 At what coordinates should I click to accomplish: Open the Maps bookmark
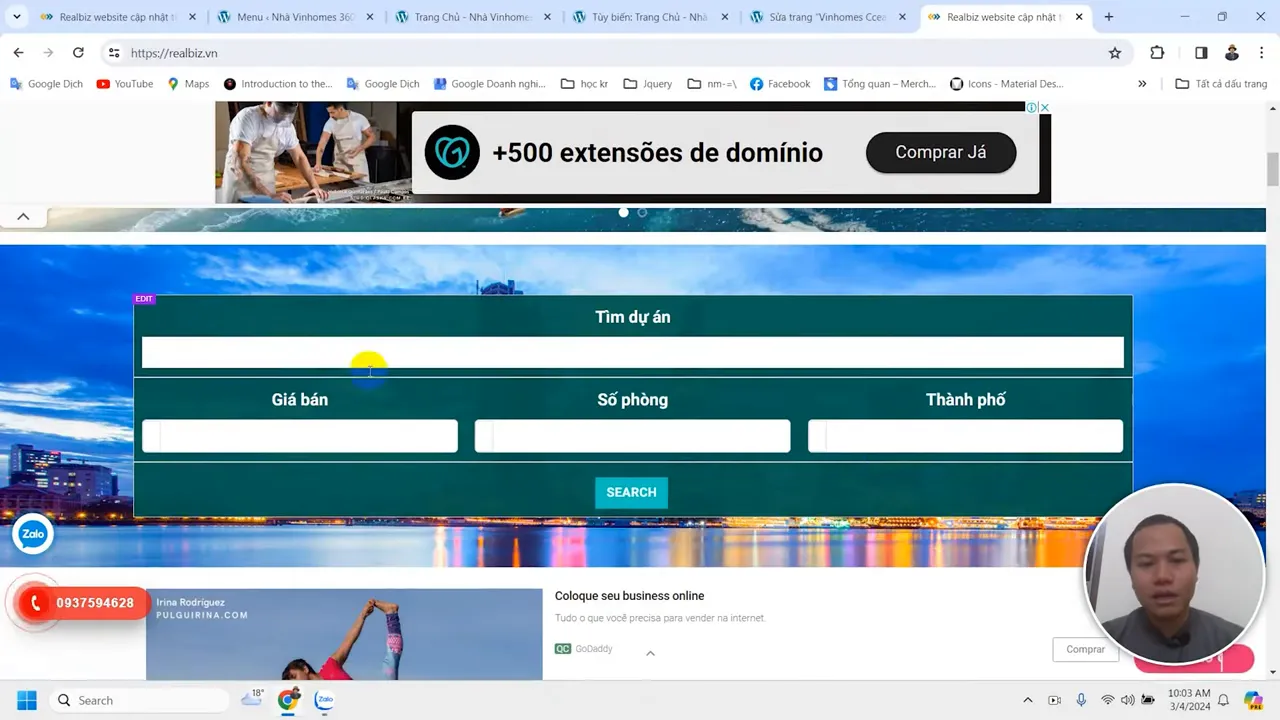click(188, 84)
